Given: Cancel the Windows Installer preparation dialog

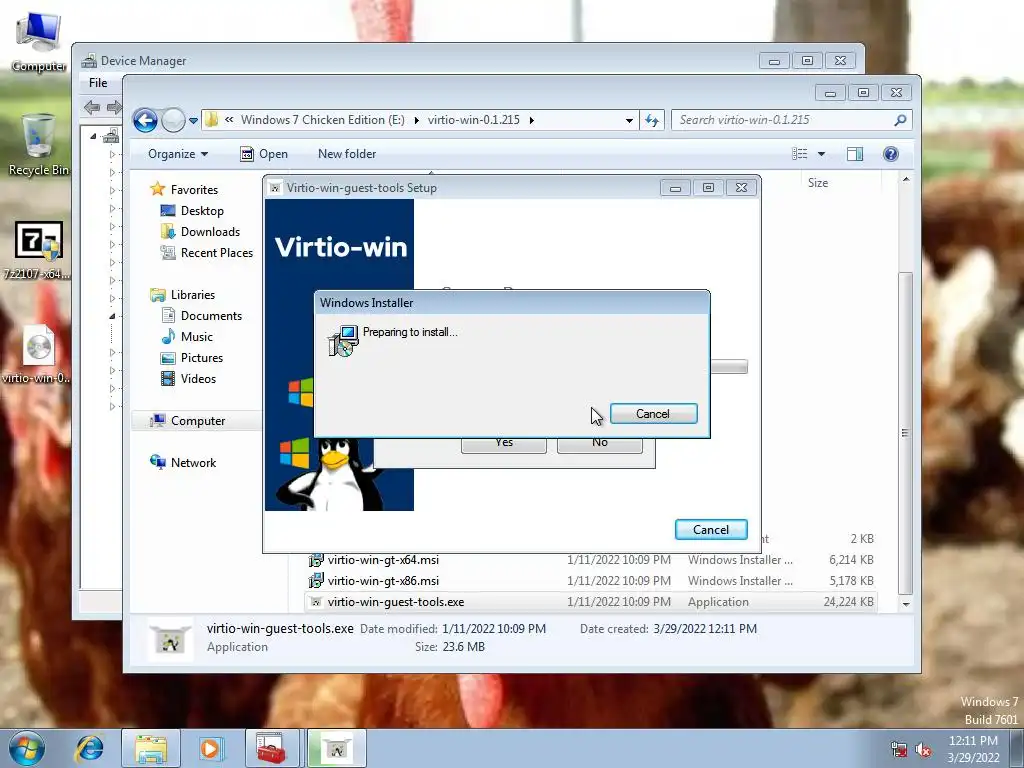Looking at the screenshot, I should coord(653,414).
